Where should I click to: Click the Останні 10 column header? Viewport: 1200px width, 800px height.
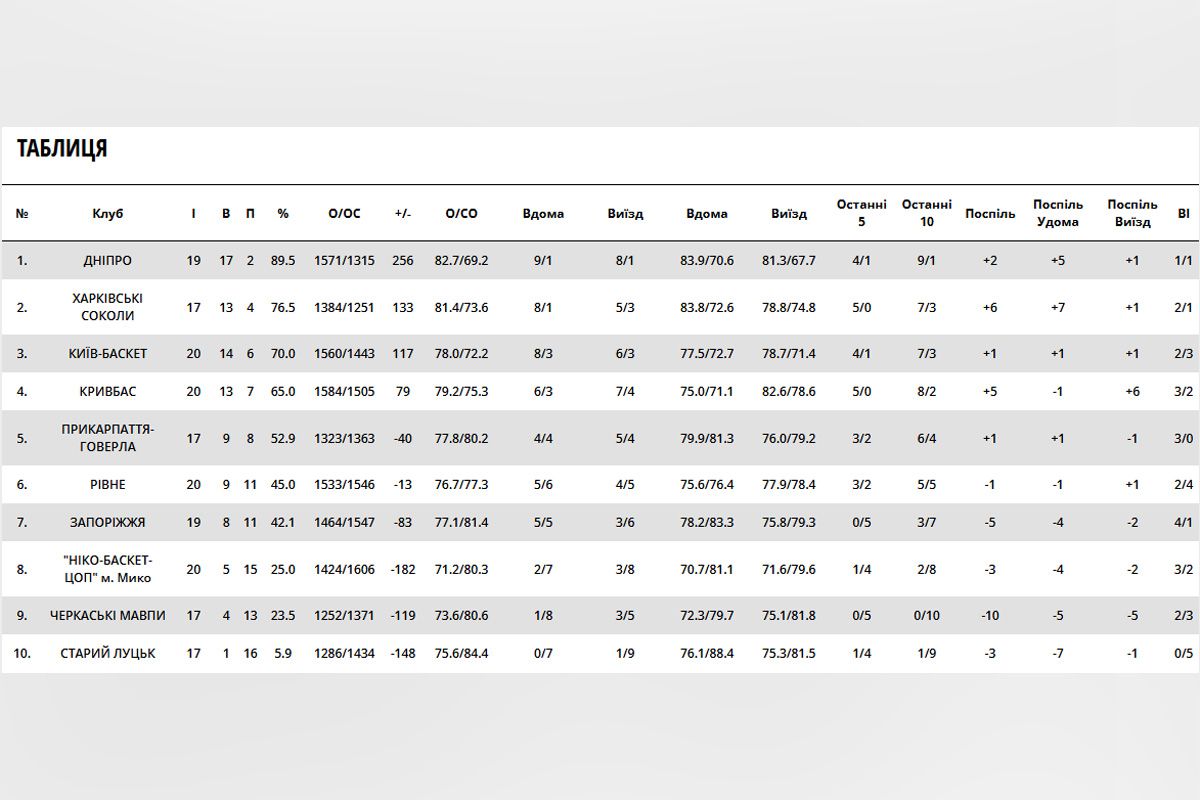point(926,213)
